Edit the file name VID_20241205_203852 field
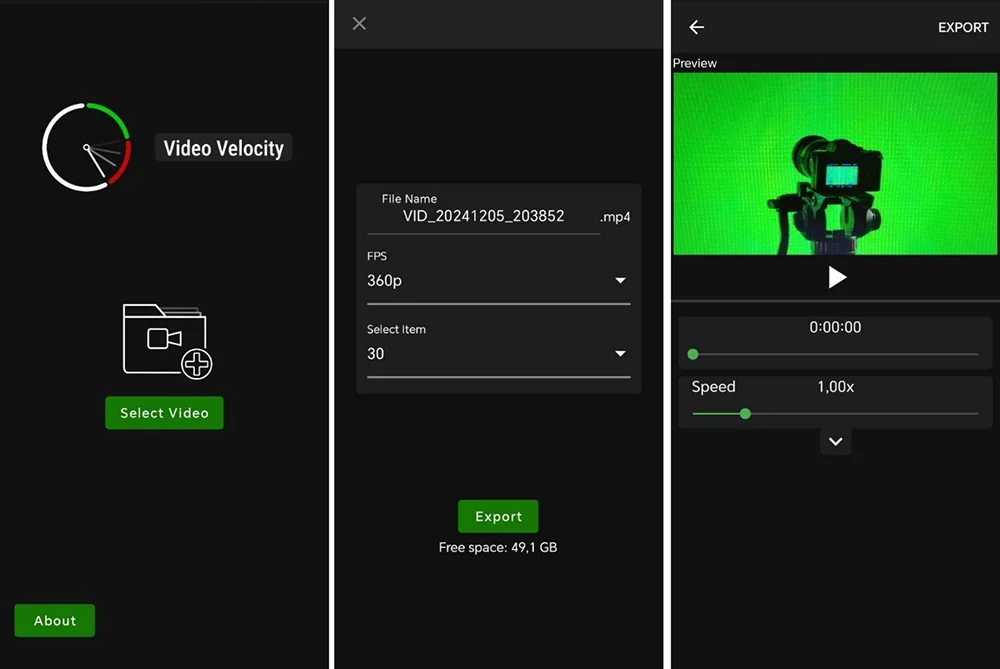This screenshot has width=1000, height=669. click(483, 216)
